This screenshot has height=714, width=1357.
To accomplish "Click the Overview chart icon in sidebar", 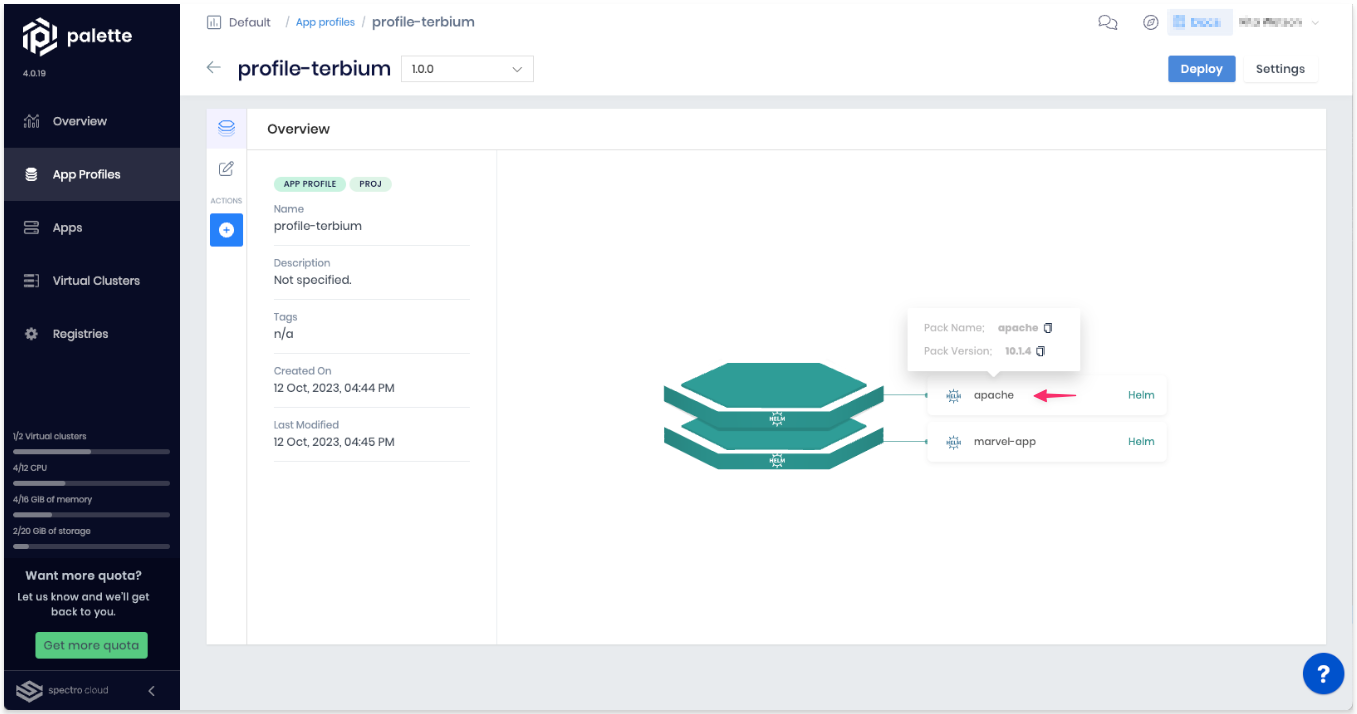I will tap(31, 121).
